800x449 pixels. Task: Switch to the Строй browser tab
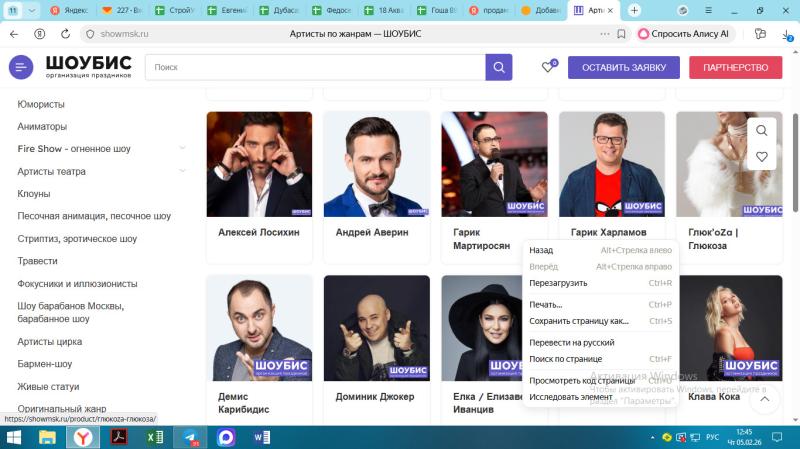[174, 10]
